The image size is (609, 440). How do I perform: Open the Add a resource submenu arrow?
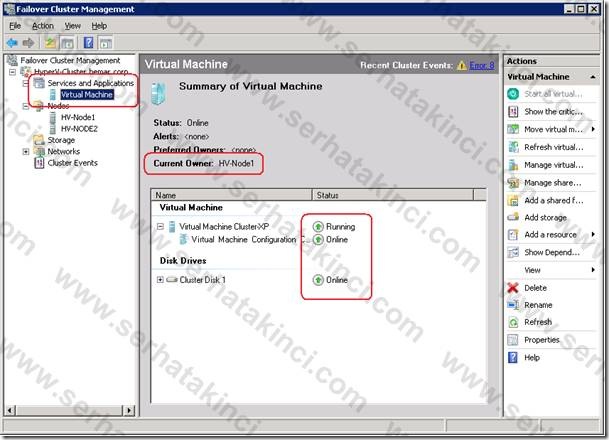pos(593,235)
